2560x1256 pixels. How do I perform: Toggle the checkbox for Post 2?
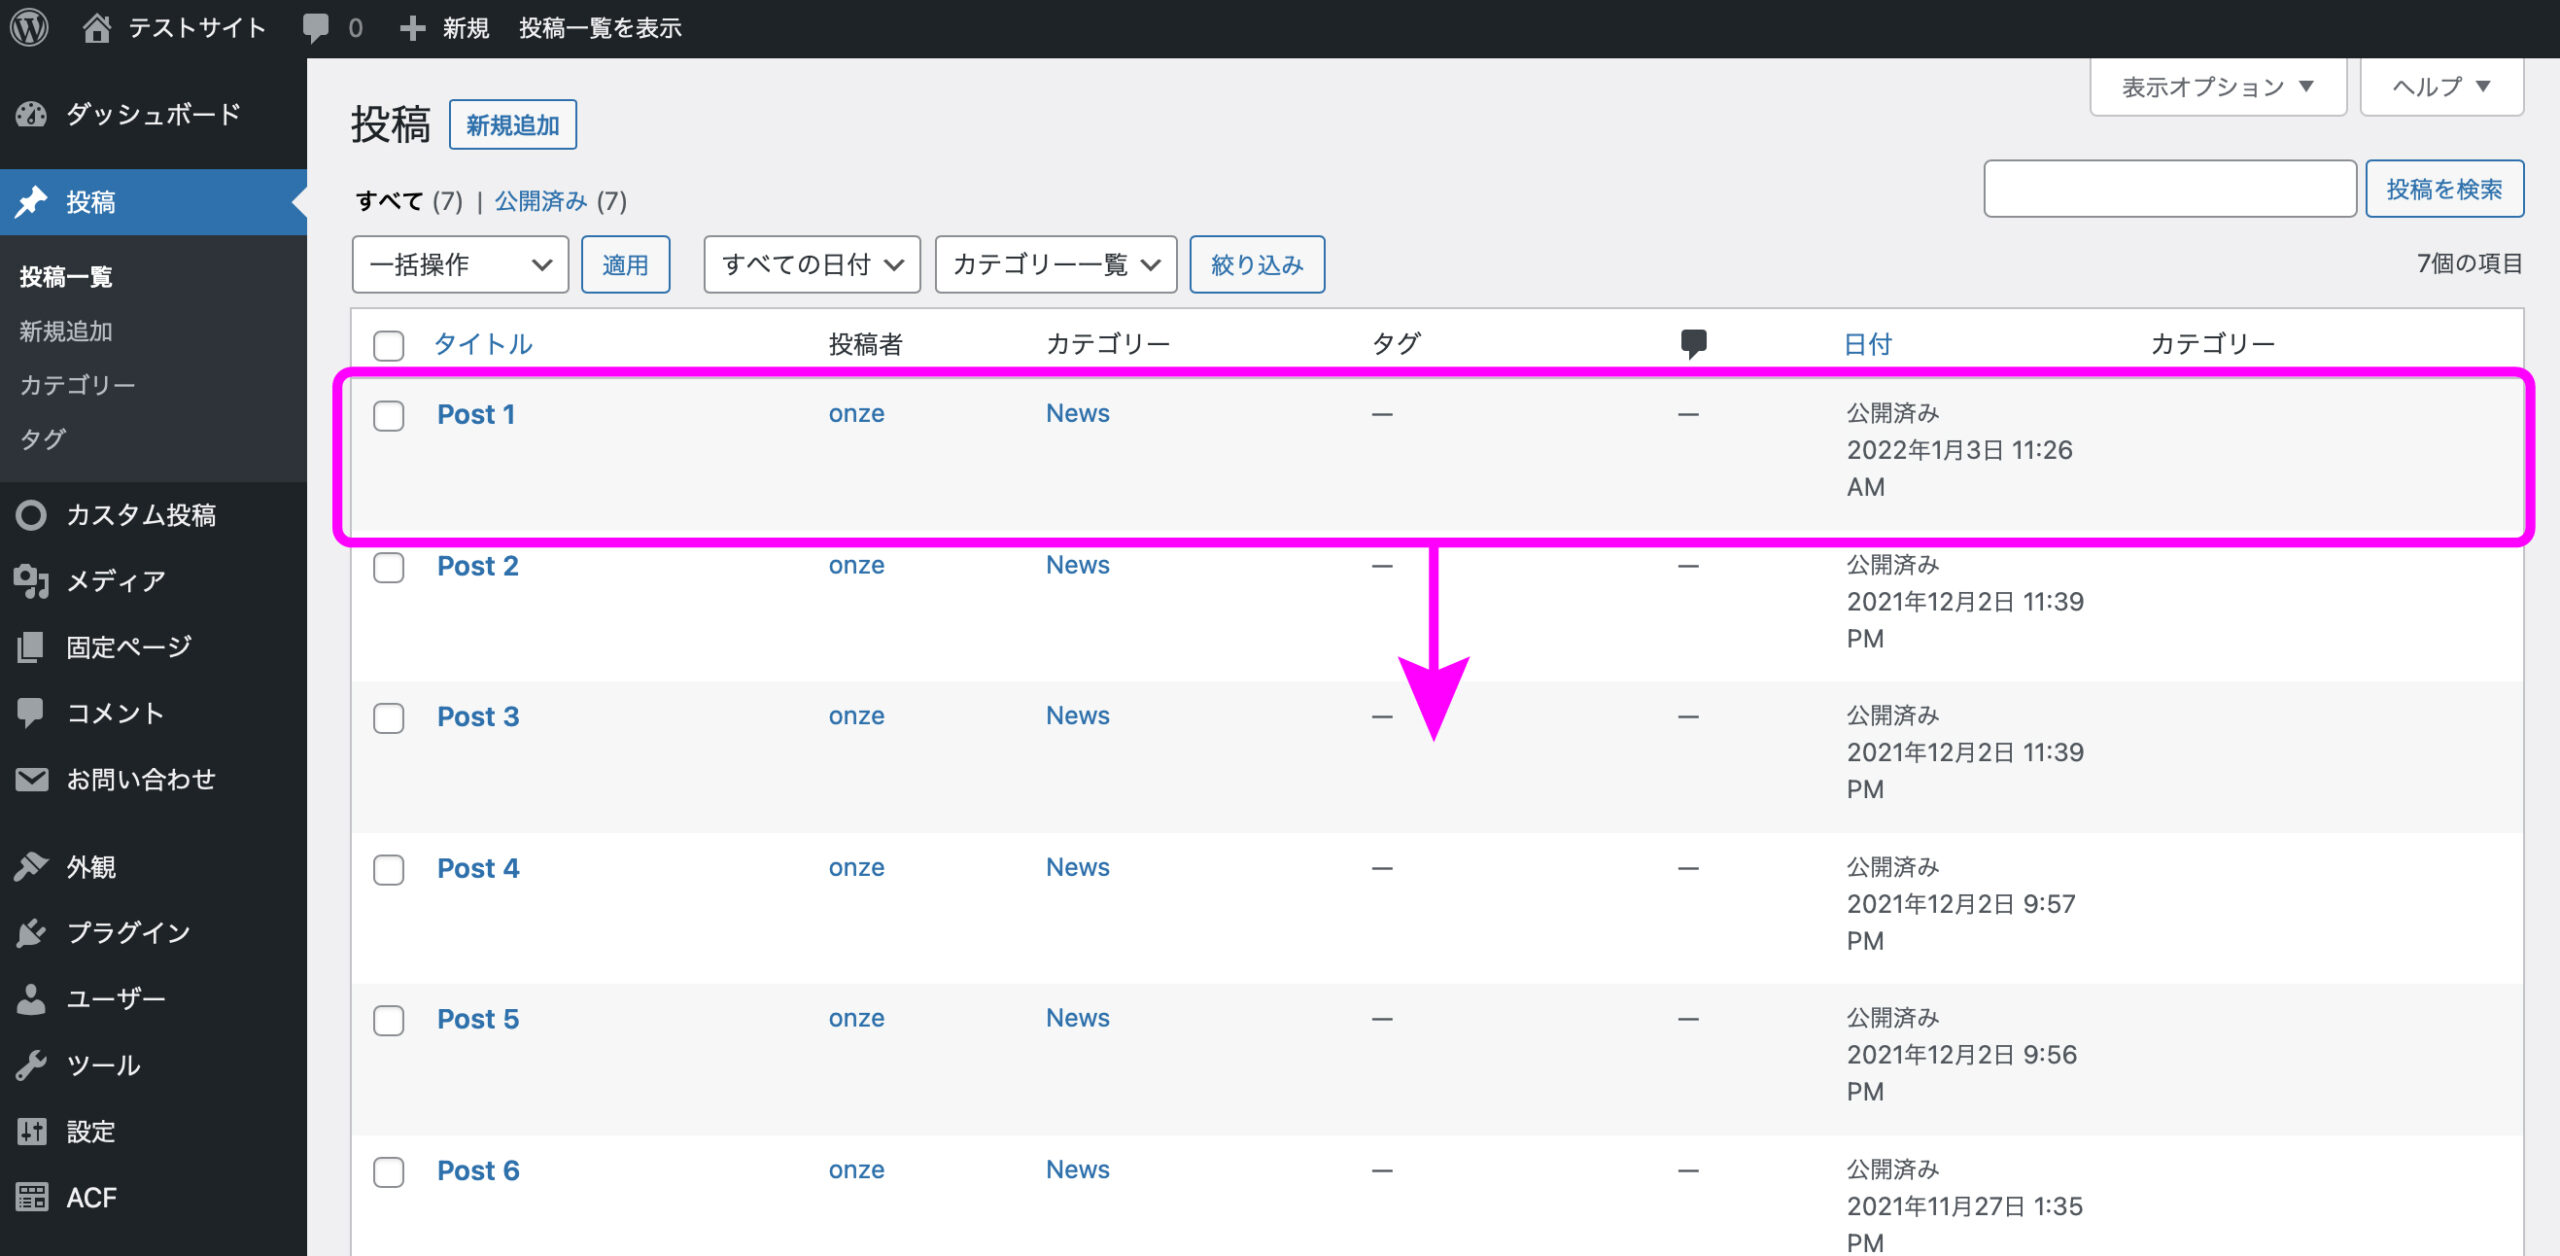click(x=389, y=565)
